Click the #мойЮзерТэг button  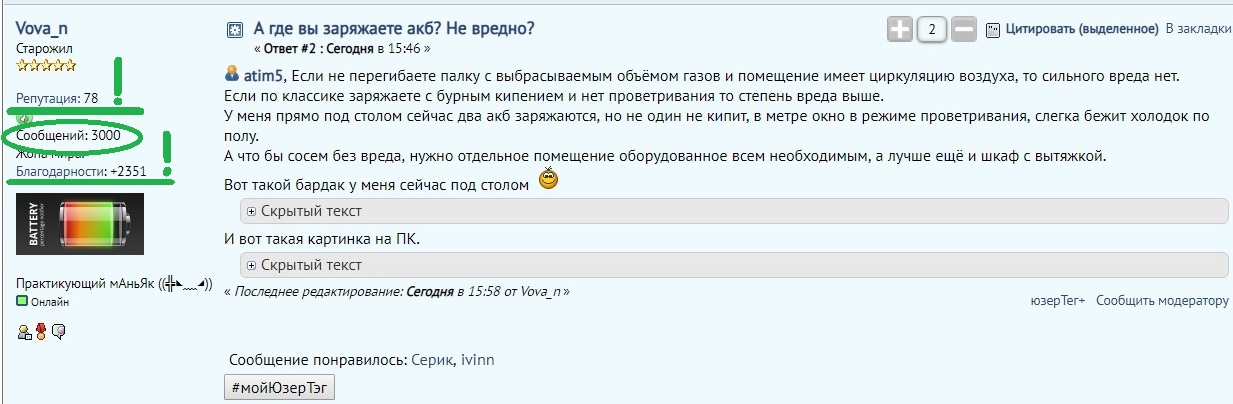pos(279,387)
